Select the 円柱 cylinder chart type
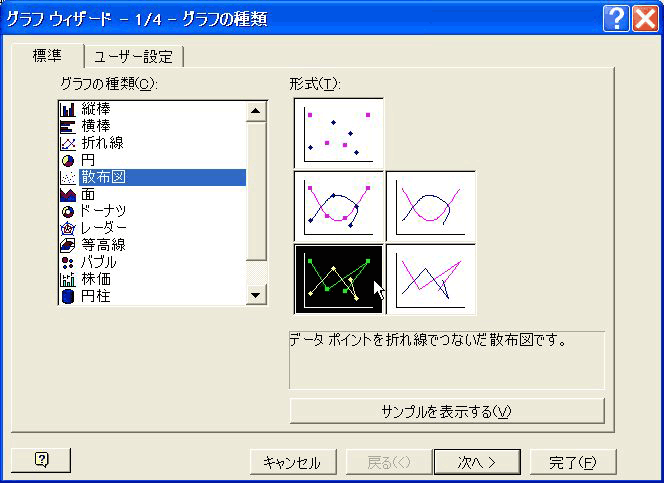This screenshot has width=664, height=483. (x=96, y=296)
